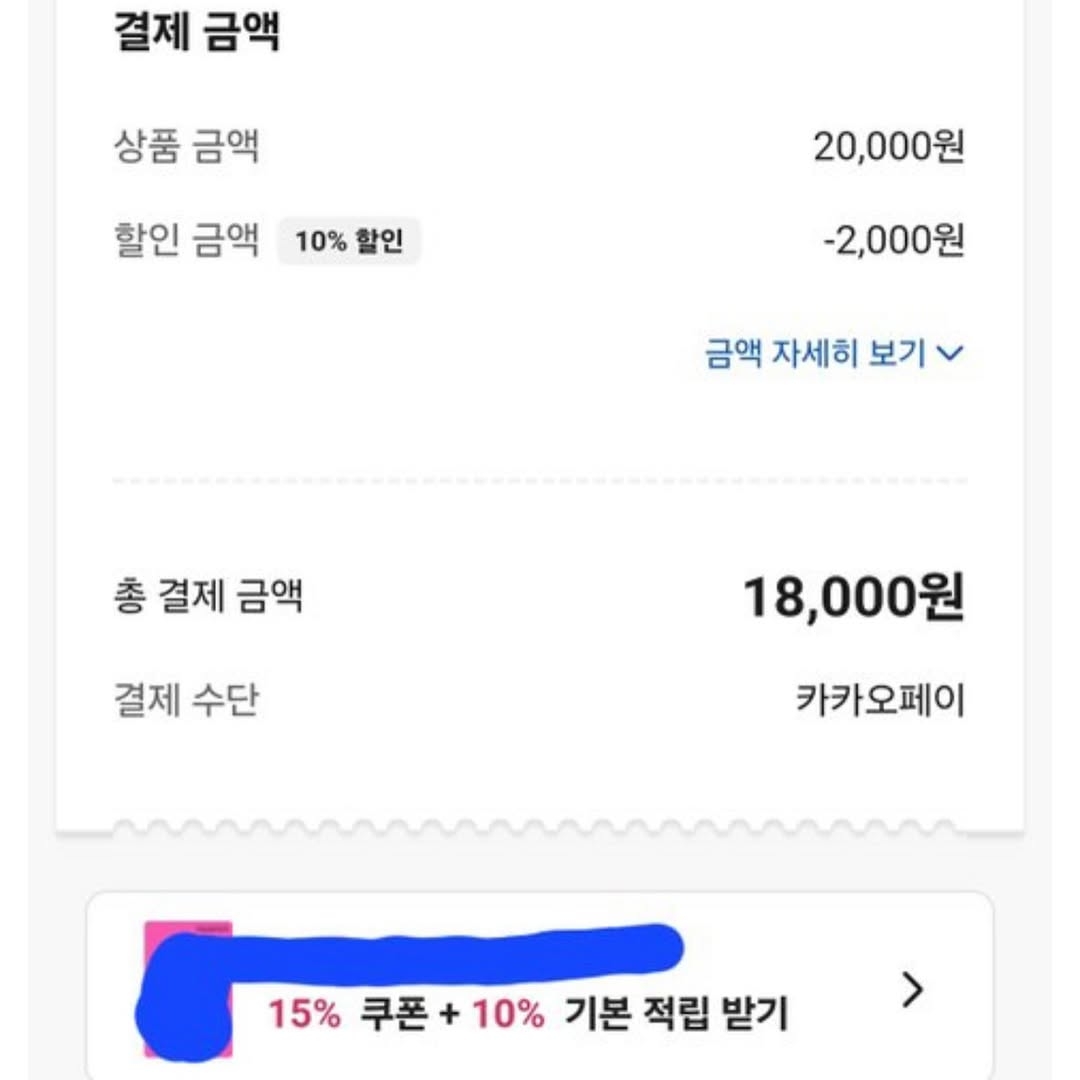Click the 카카오페이 payment method
The height and width of the screenshot is (1080, 1080).
pos(880,700)
